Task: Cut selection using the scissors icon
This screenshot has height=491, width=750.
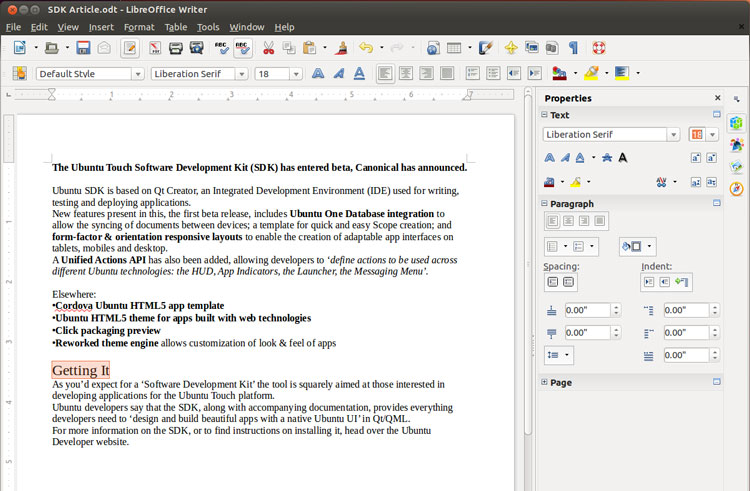Action: [268, 48]
